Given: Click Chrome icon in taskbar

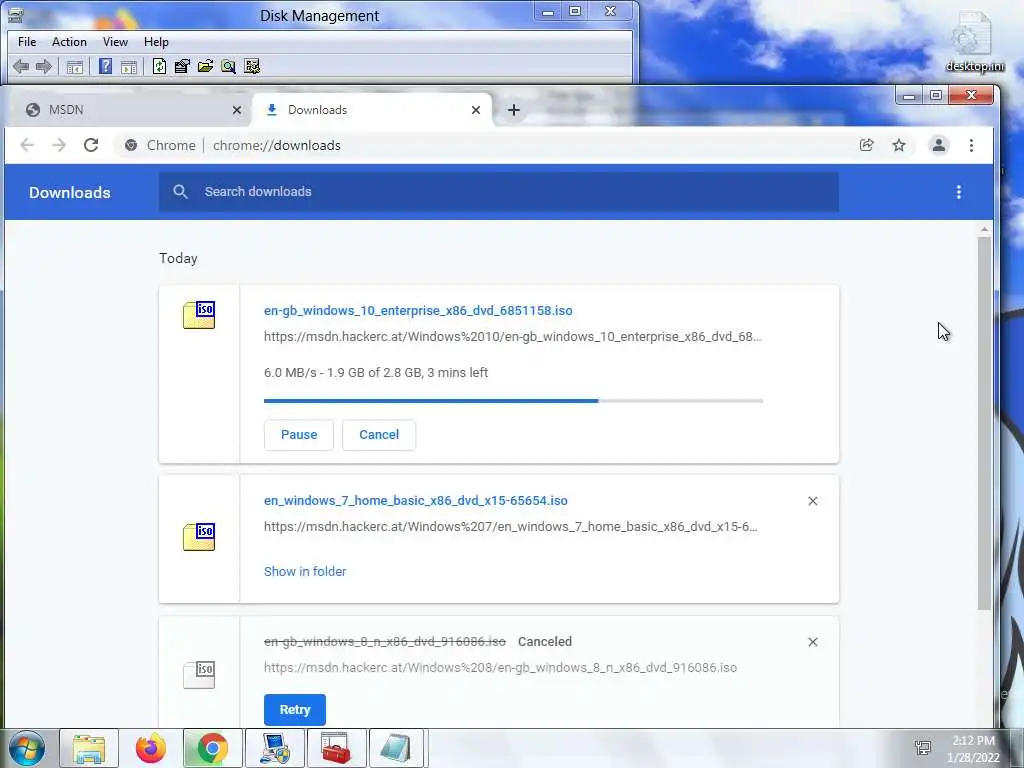Looking at the screenshot, I should 212,748.
